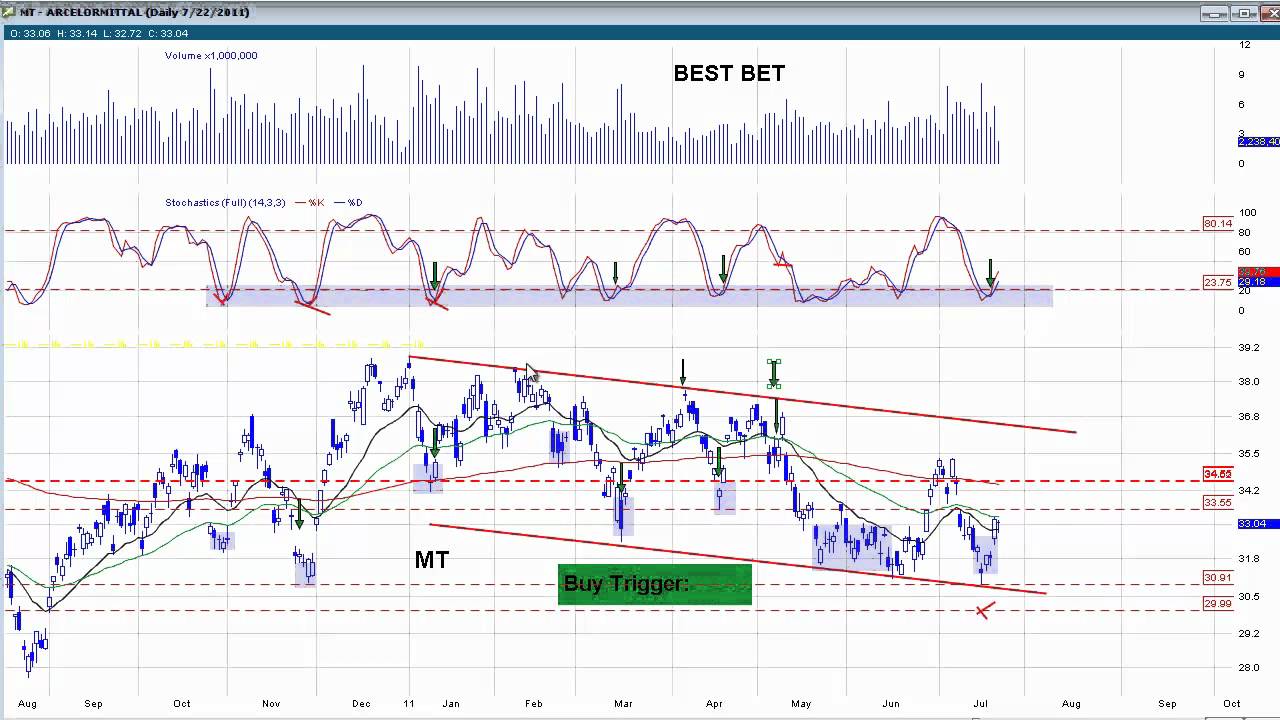Viewport: 1280px width, 720px height.
Task: Click the 'Apr' label on the date axis
Action: coord(714,704)
